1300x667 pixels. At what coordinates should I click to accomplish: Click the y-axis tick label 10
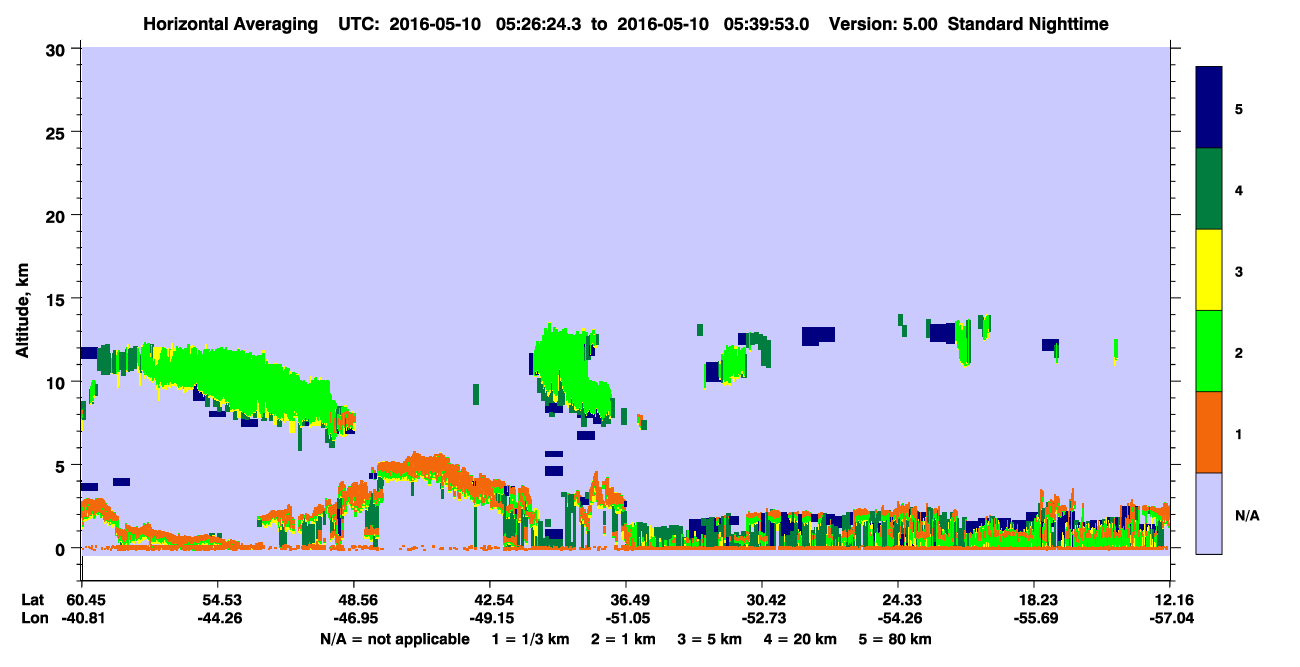click(58, 382)
